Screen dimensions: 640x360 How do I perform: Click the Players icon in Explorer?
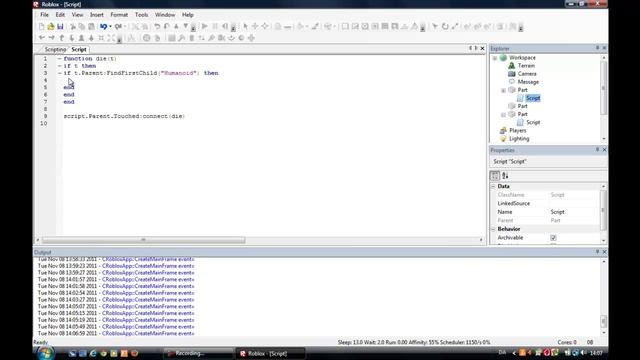[503, 130]
